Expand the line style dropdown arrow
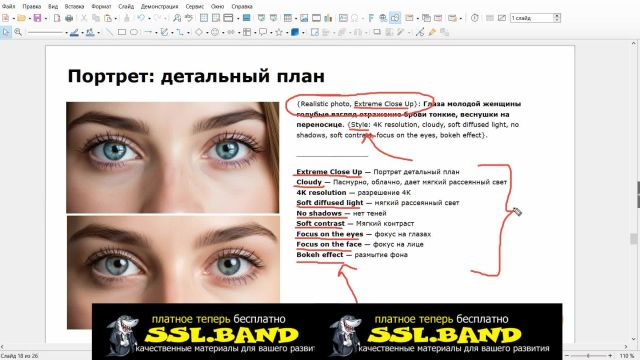The height and width of the screenshot is (360, 640). 66,33
